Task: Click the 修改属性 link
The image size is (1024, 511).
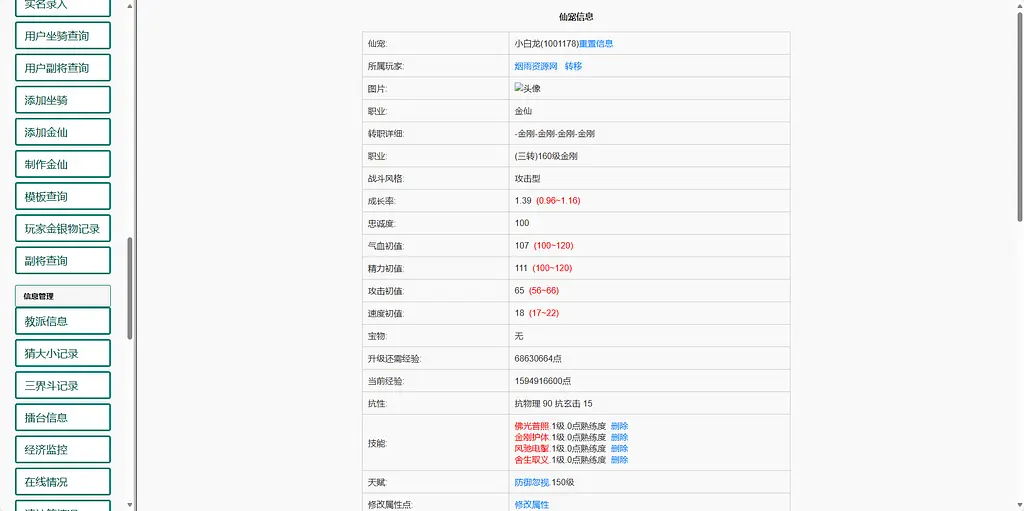Action: (x=532, y=504)
